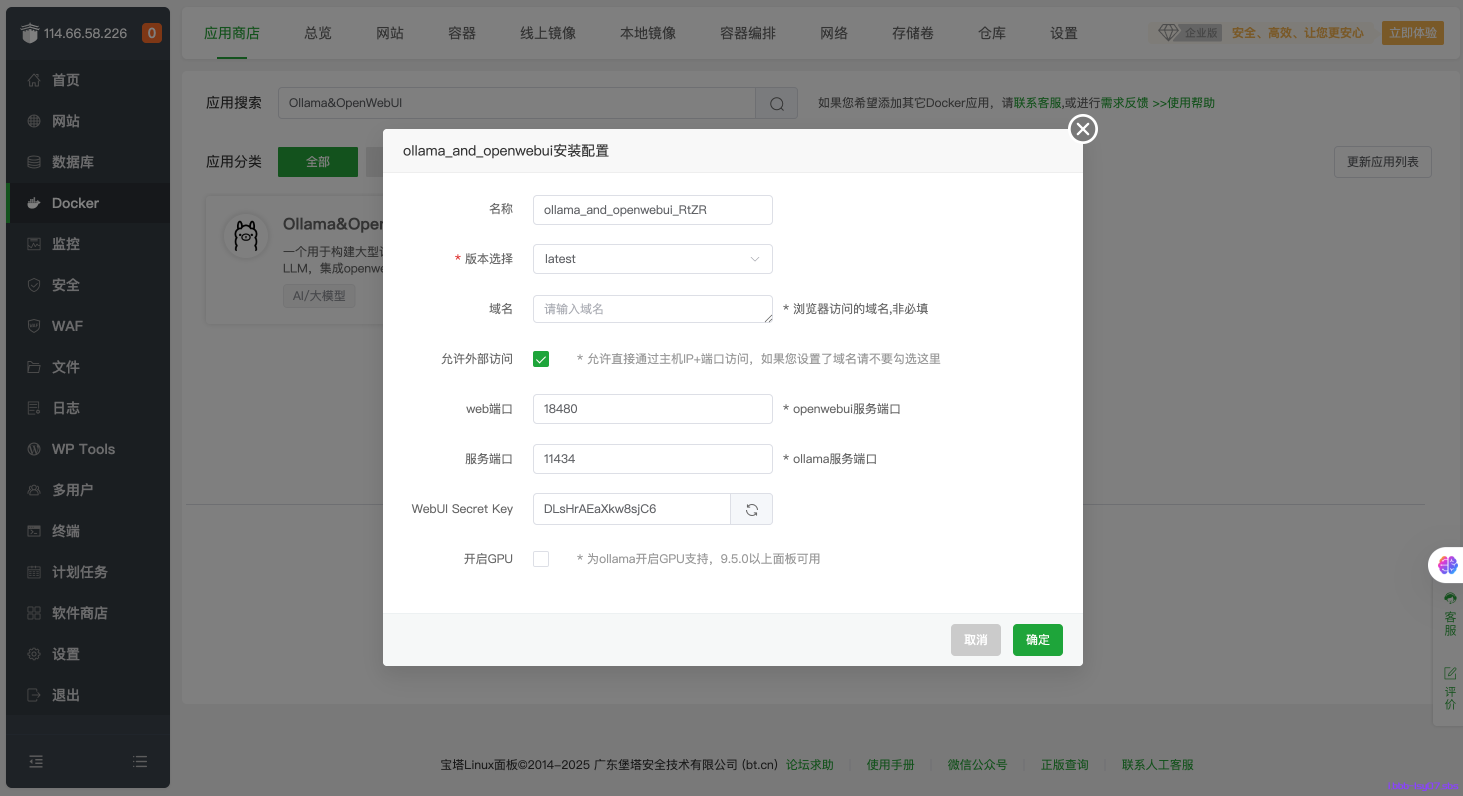The width and height of the screenshot is (1463, 796).
Task: Open the 容器编排 tab
Action: coord(748,33)
